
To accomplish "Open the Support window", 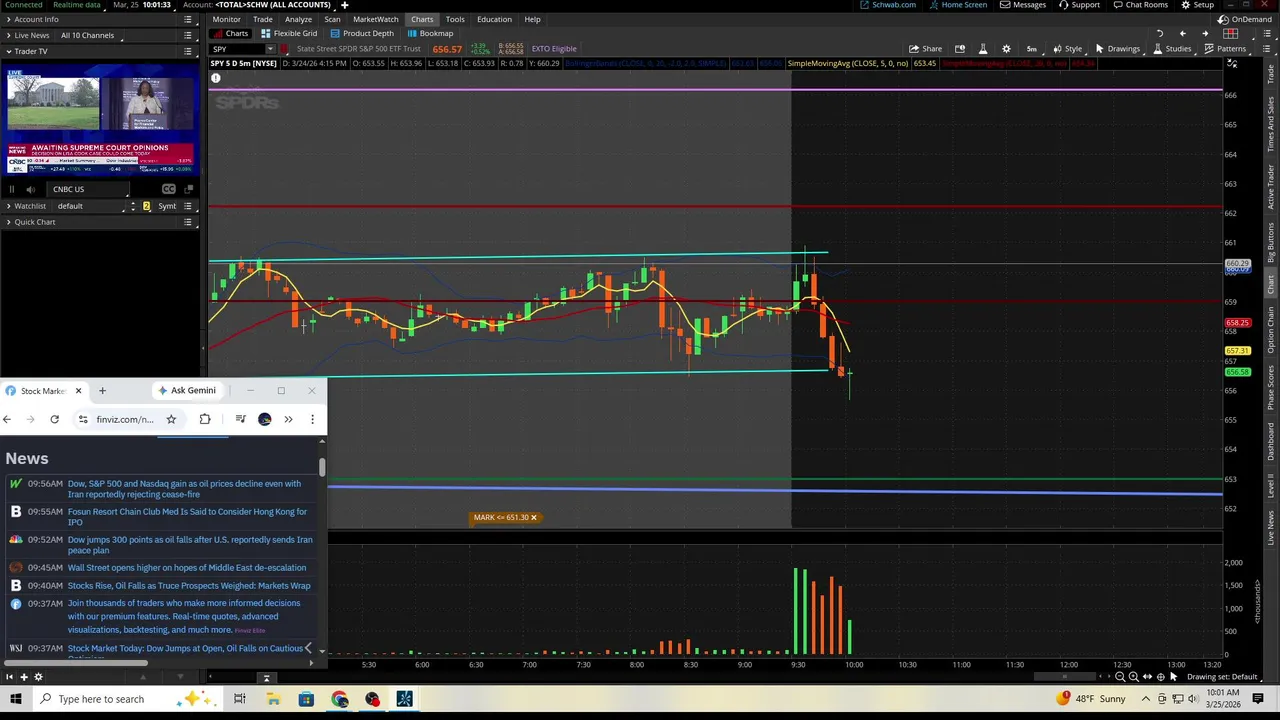I will point(1079,5).
